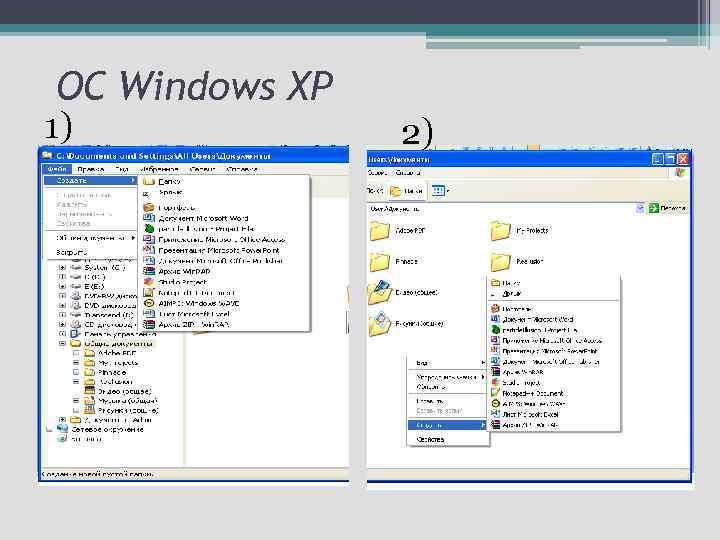720x540 pixels.
Task: Pick Архив WinRAR icon in File menu's Create submenu
Action: pos(149,271)
